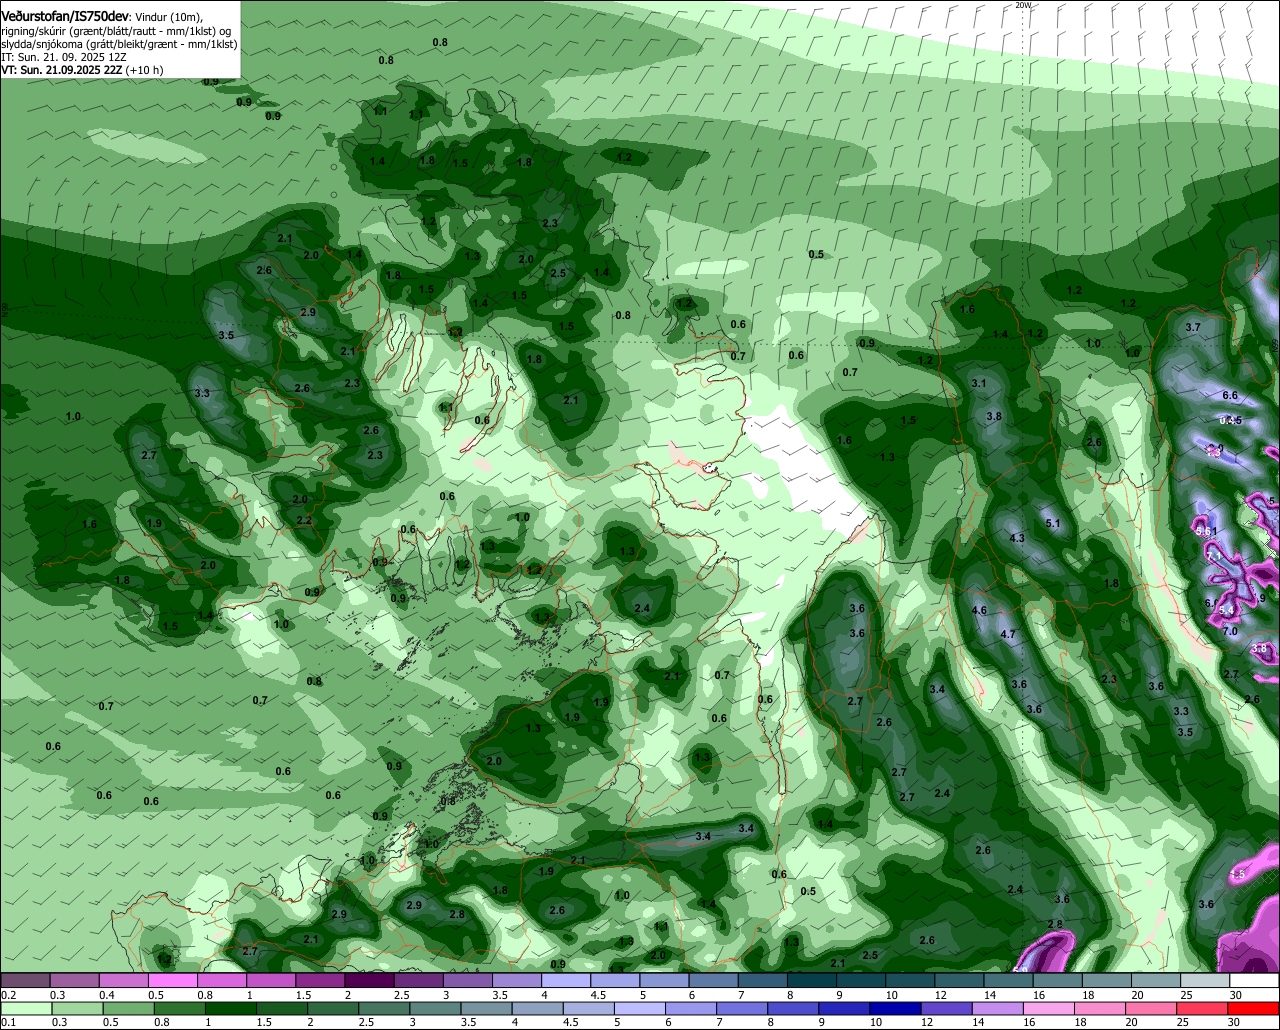Viewport: 1280px width, 1030px height.
Task: Click the 2.2 precipitation value on the map
Action: click(304, 521)
